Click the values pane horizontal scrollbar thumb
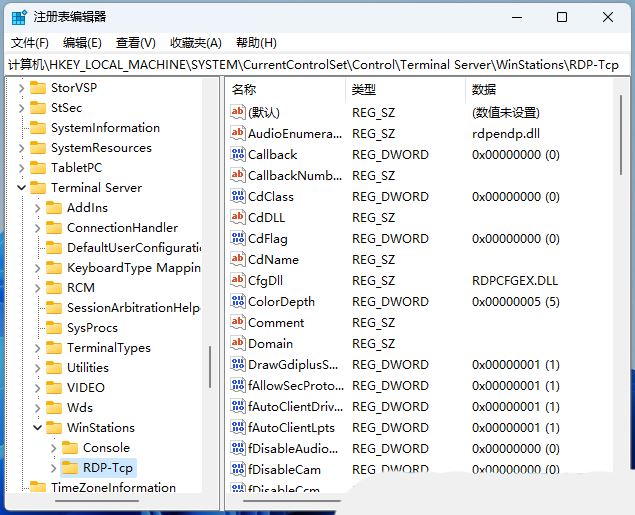The height and width of the screenshot is (515, 635). click(293, 501)
